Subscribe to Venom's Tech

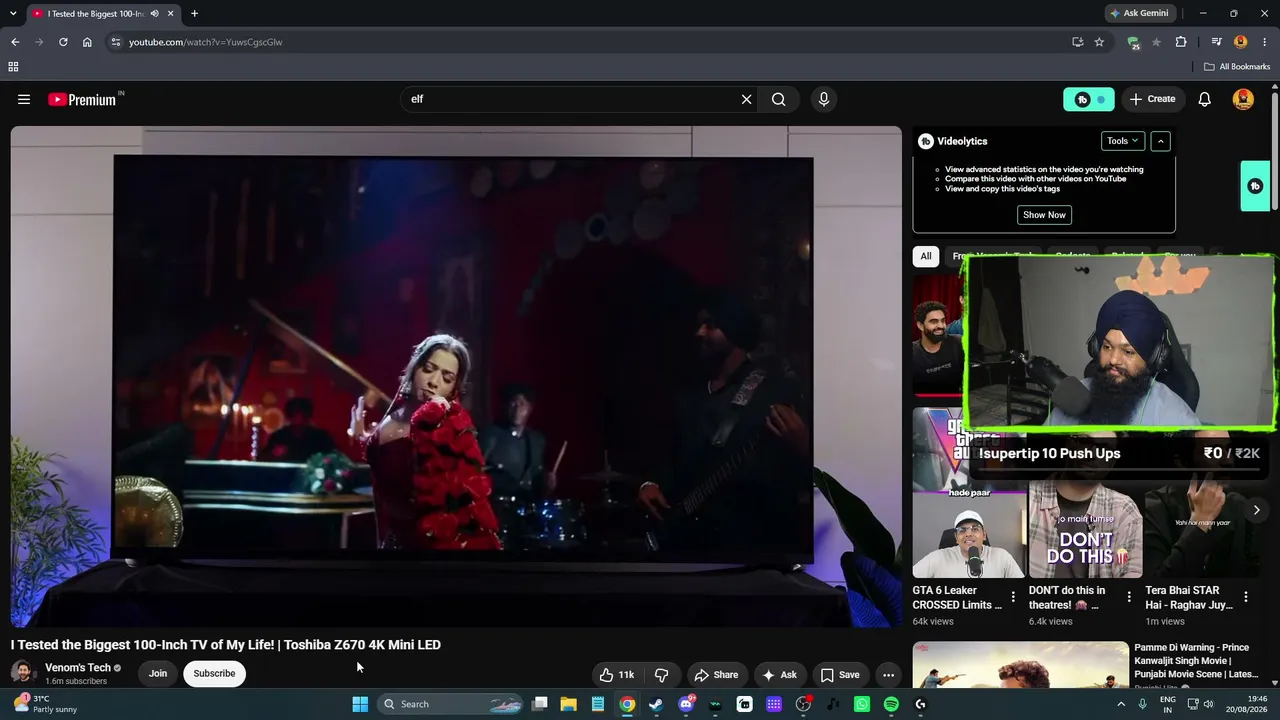point(214,673)
